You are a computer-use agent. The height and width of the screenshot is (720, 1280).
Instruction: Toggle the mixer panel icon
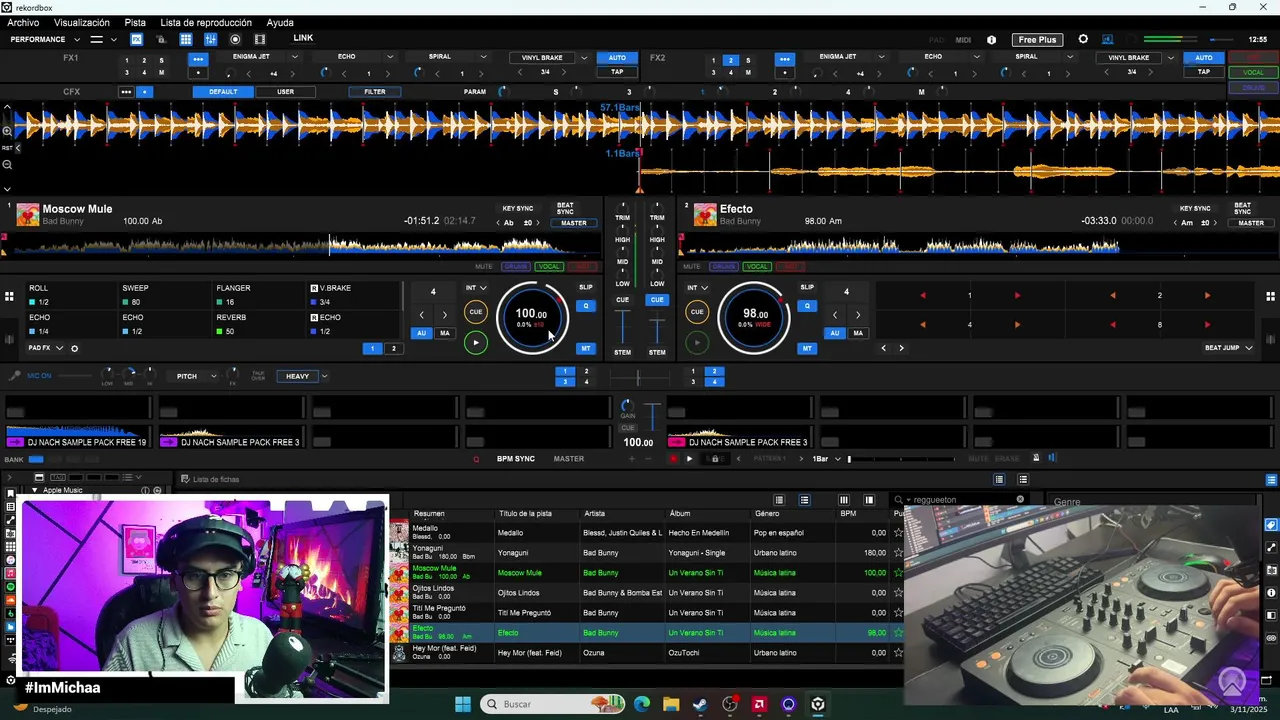pos(210,39)
